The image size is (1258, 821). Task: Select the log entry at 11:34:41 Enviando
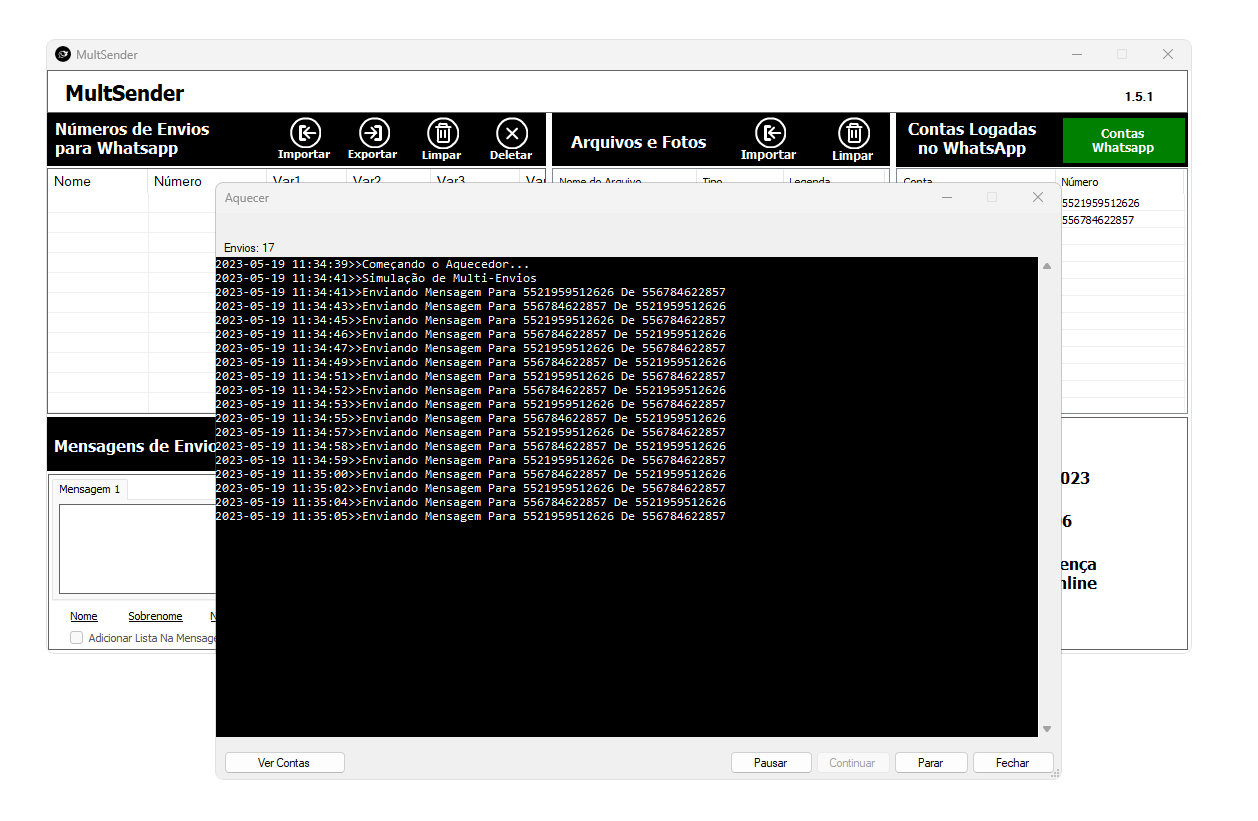coord(471,292)
